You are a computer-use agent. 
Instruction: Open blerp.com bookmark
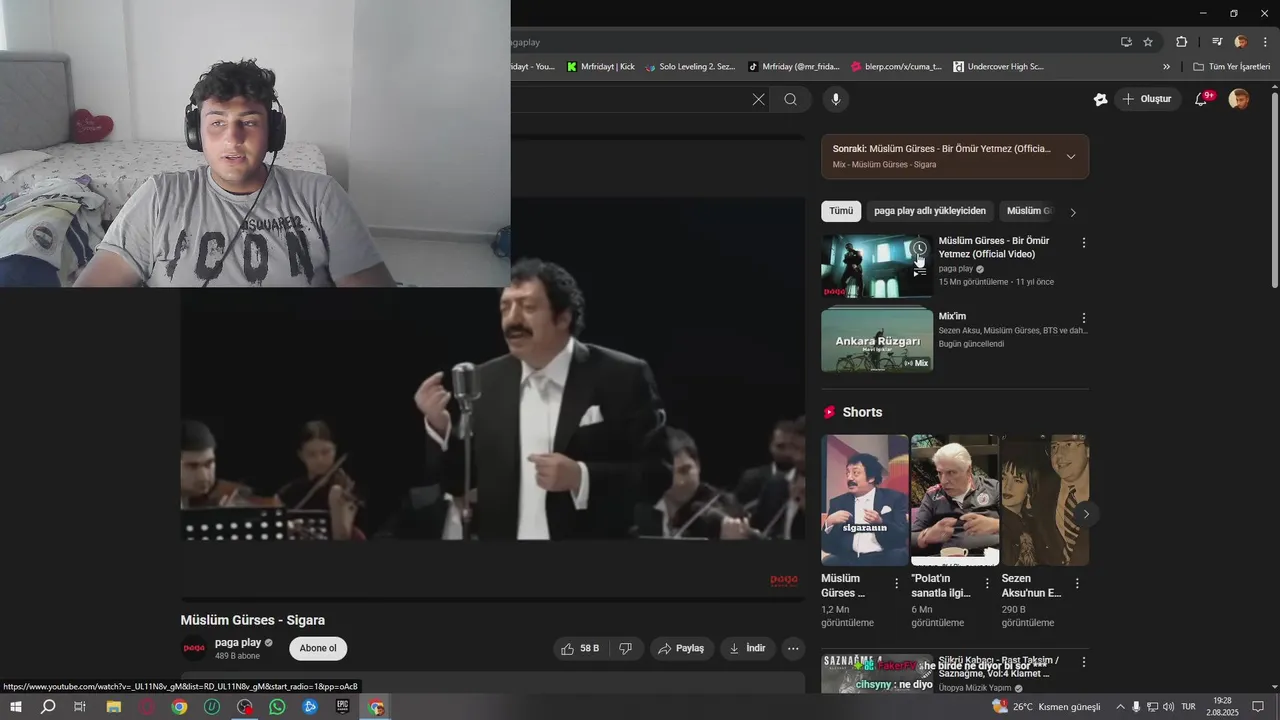[896, 67]
